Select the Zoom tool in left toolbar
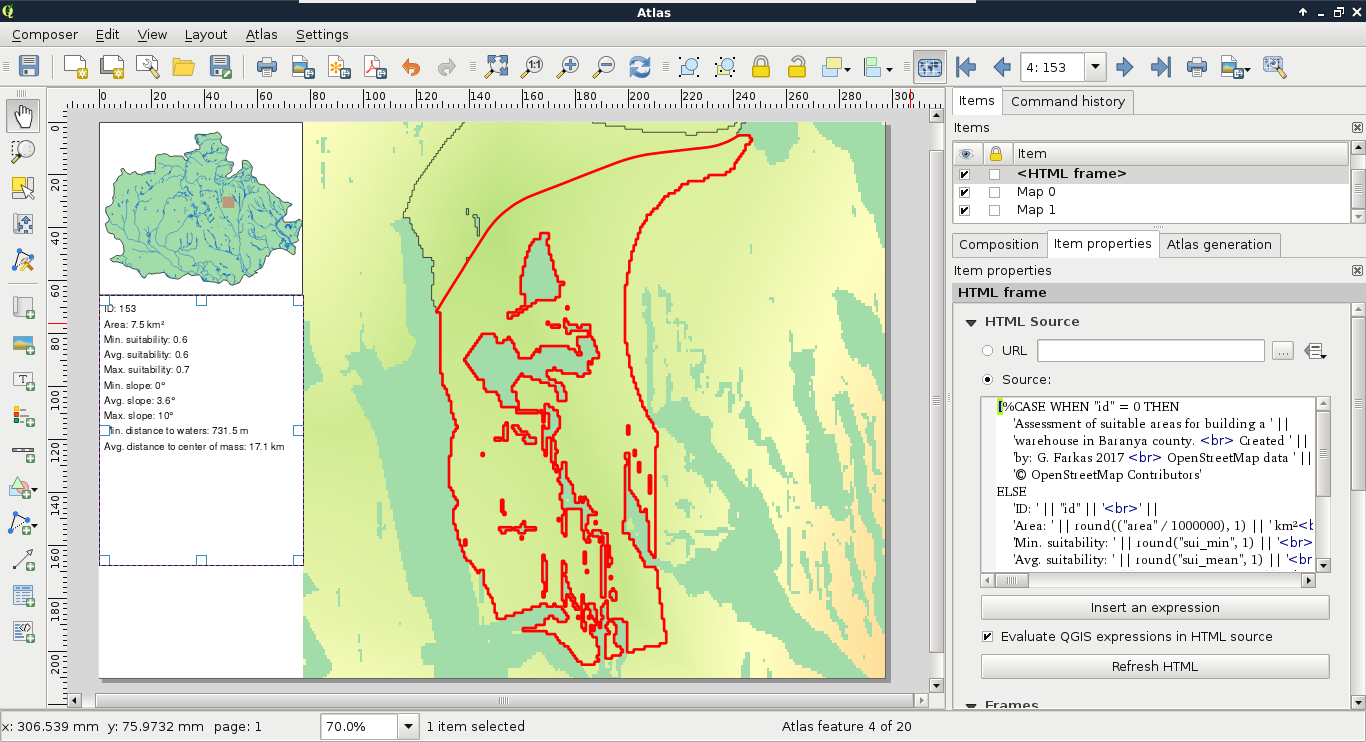Viewport: 1366px width, 742px height. 22,151
